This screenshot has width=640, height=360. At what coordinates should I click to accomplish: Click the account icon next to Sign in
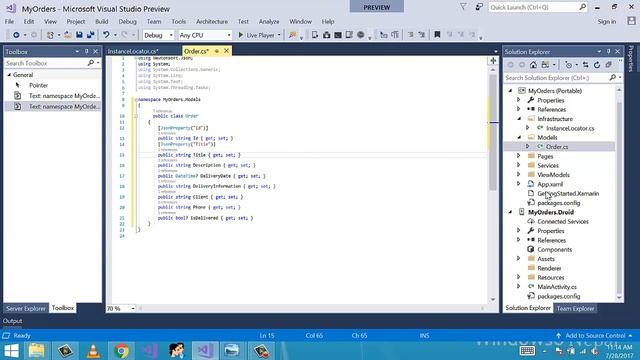point(631,21)
